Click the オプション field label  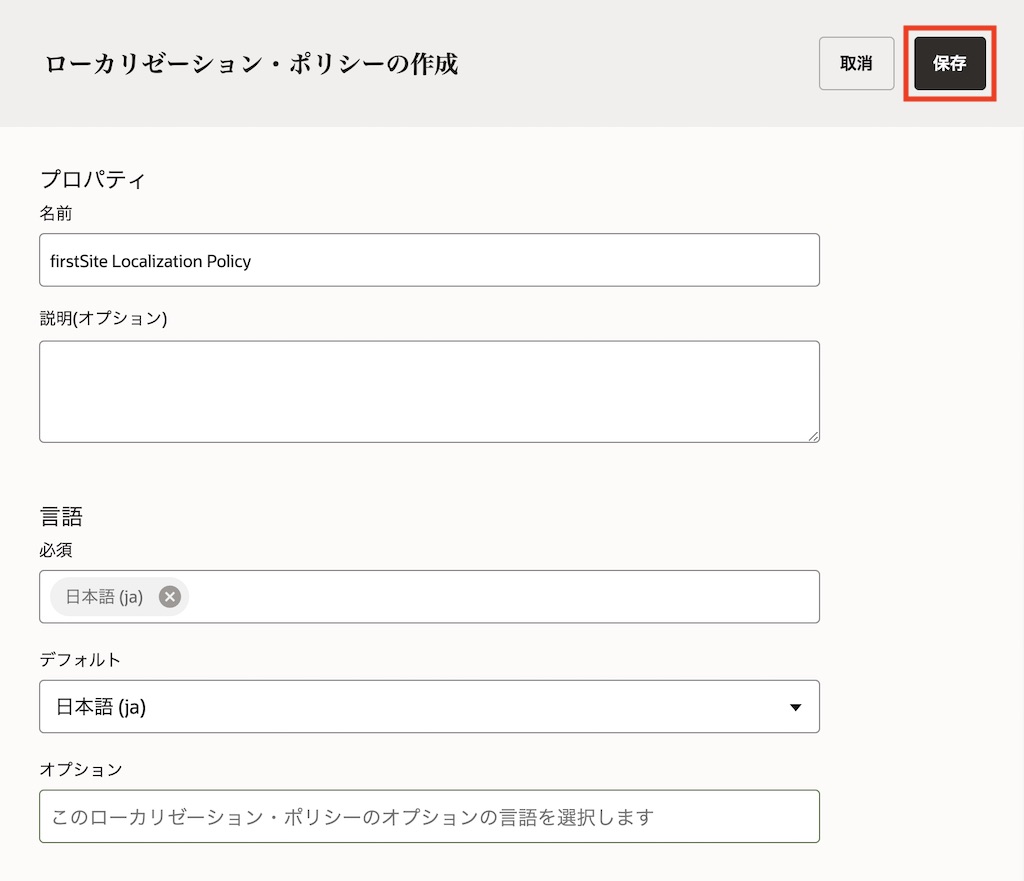click(x=80, y=770)
